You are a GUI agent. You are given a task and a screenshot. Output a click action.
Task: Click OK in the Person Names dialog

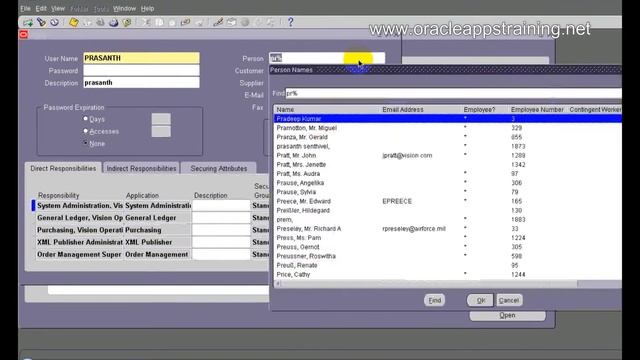(x=480, y=300)
